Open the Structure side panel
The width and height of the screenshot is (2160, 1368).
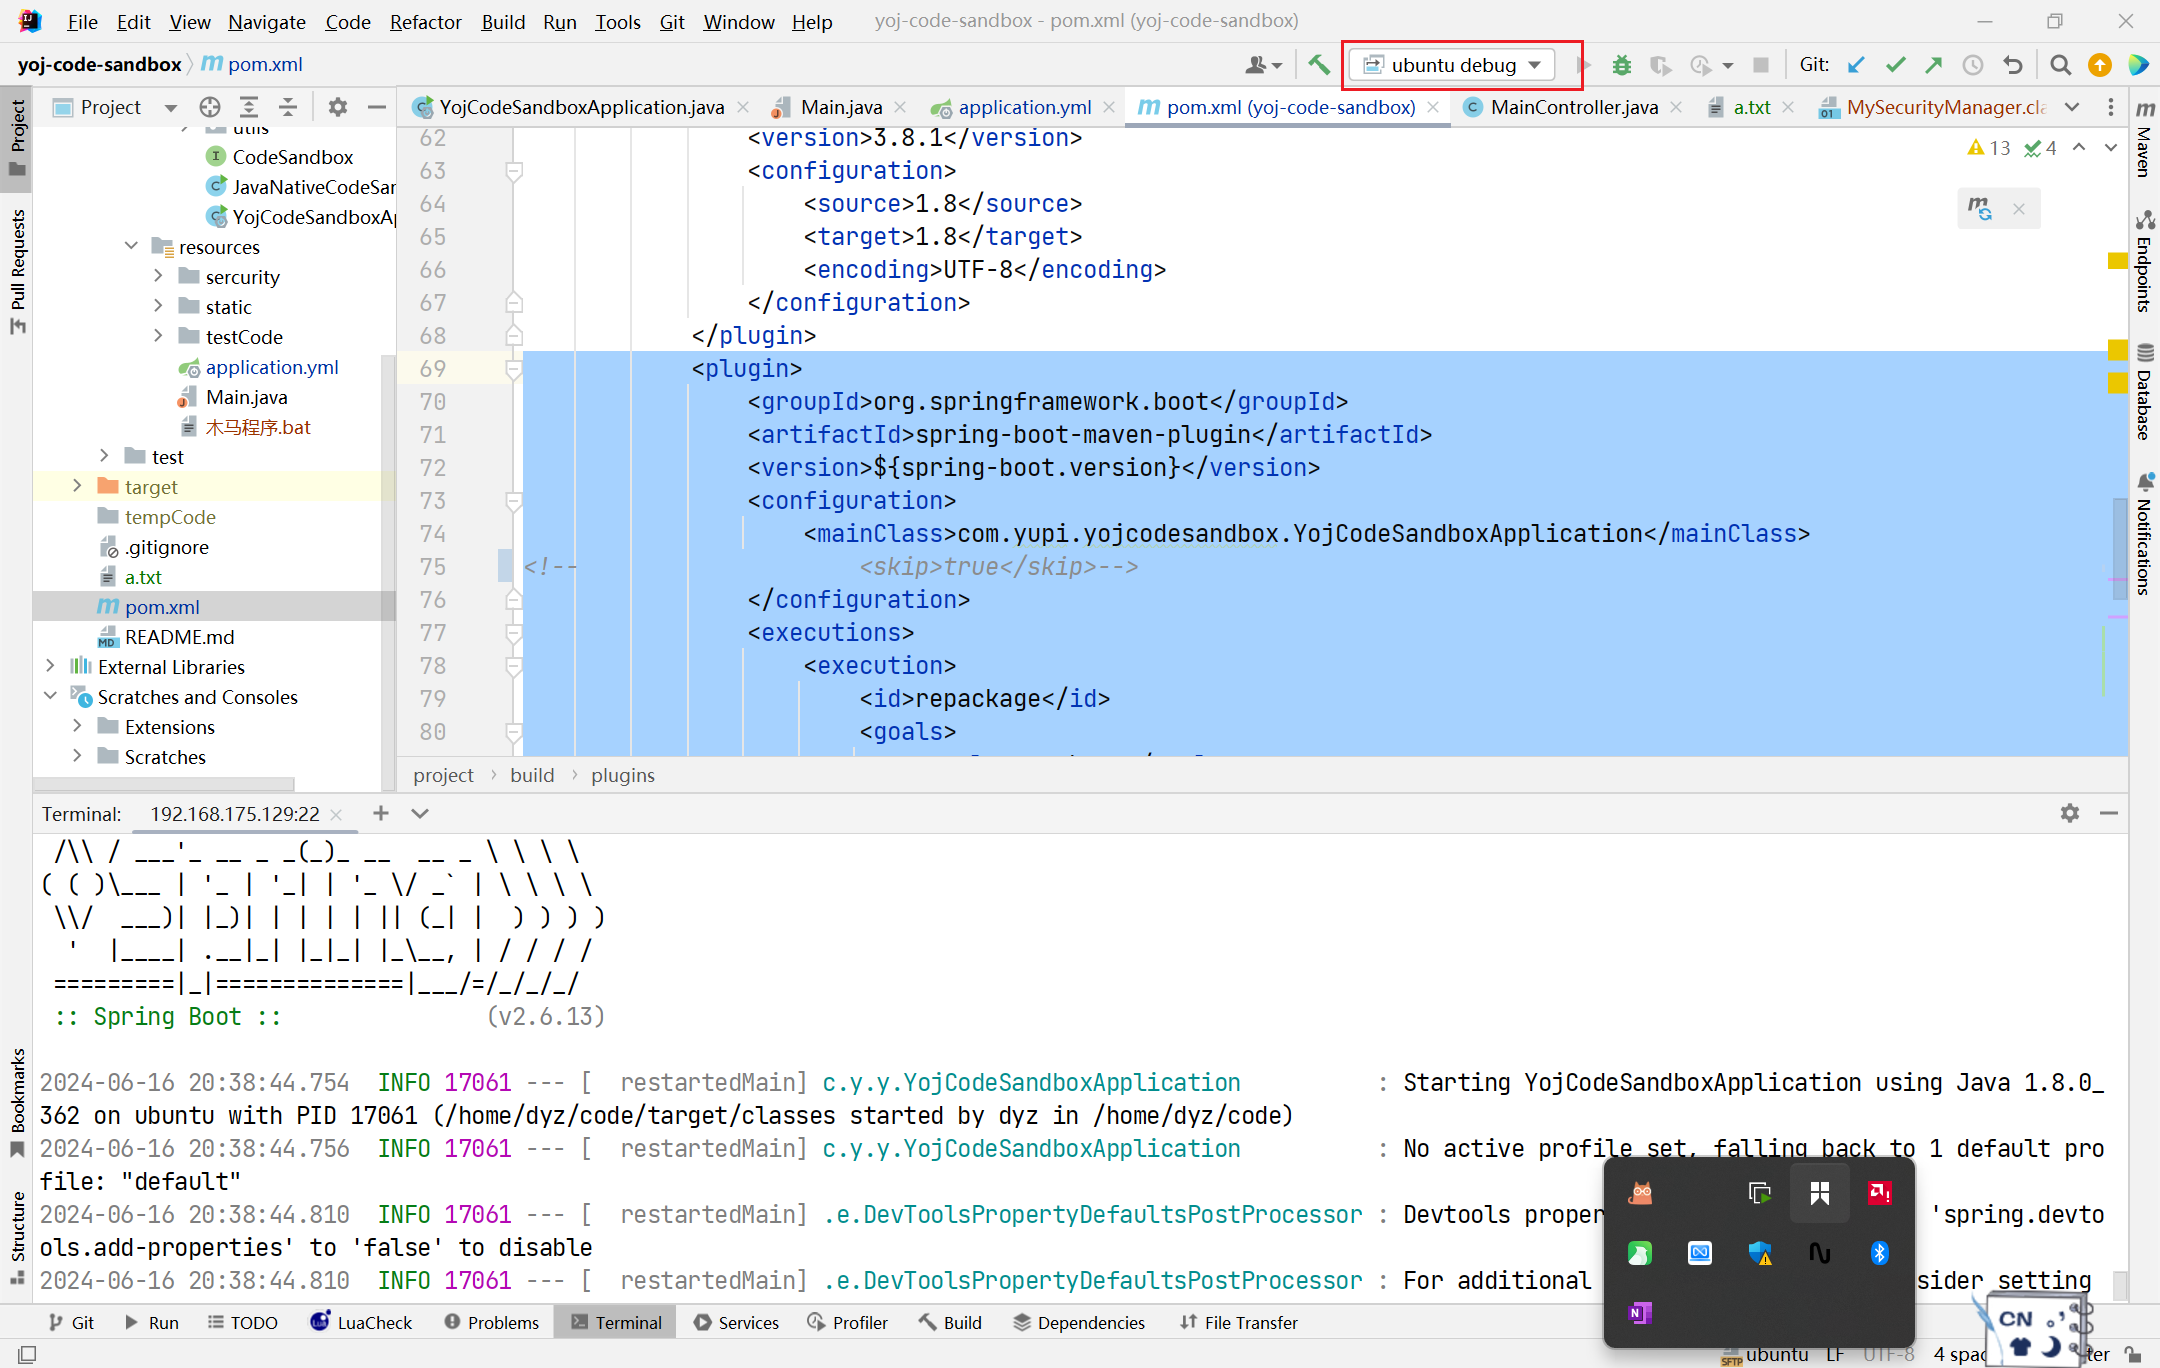[x=18, y=1236]
